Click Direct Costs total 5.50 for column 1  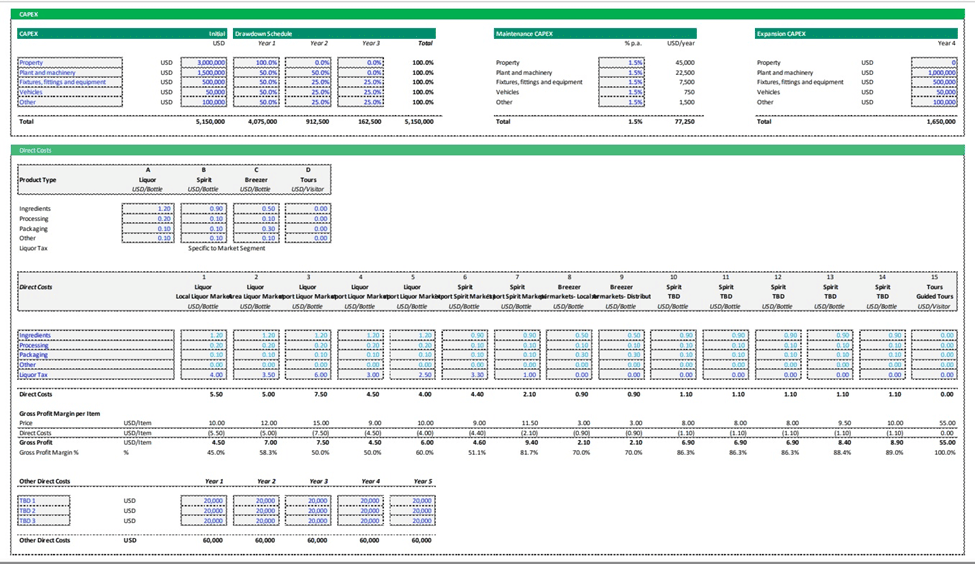[216, 394]
